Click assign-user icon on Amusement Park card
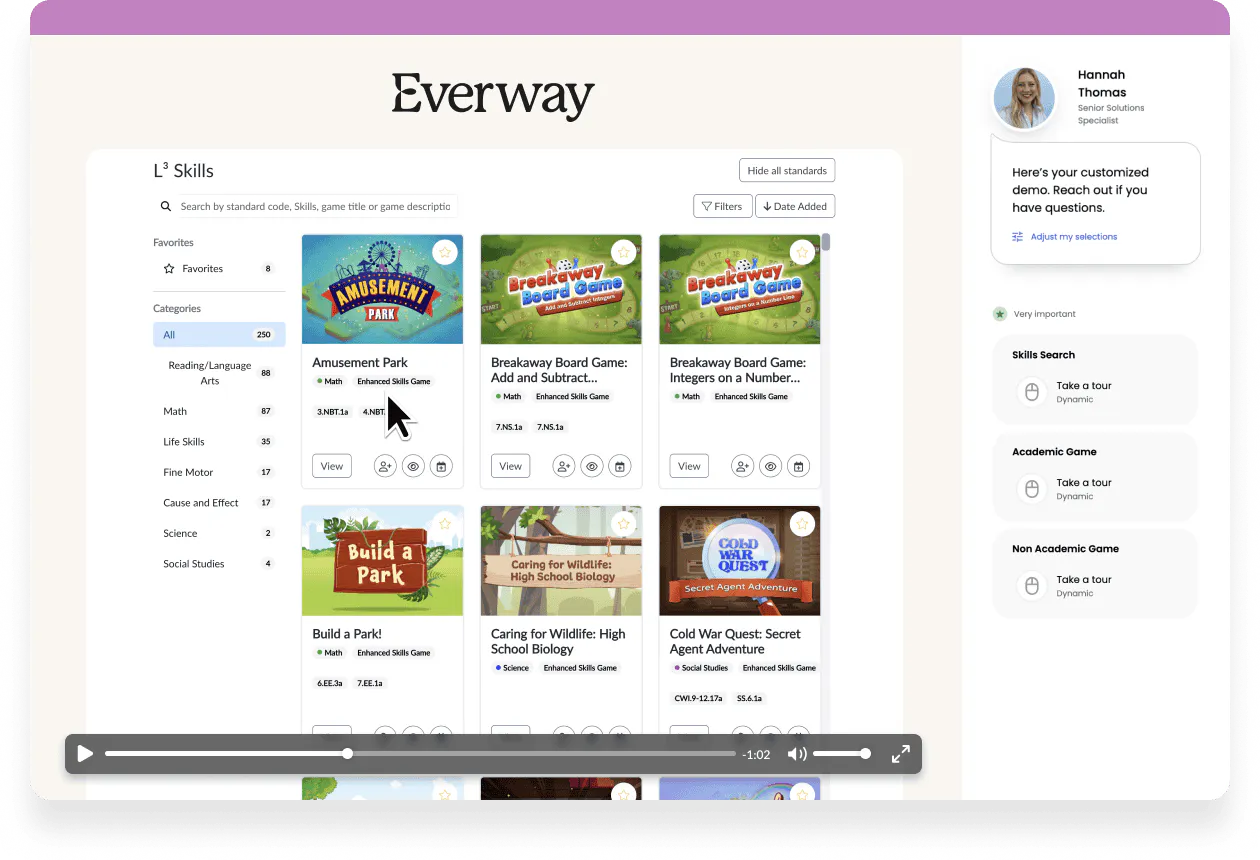The width and height of the screenshot is (1260, 860). (x=385, y=466)
